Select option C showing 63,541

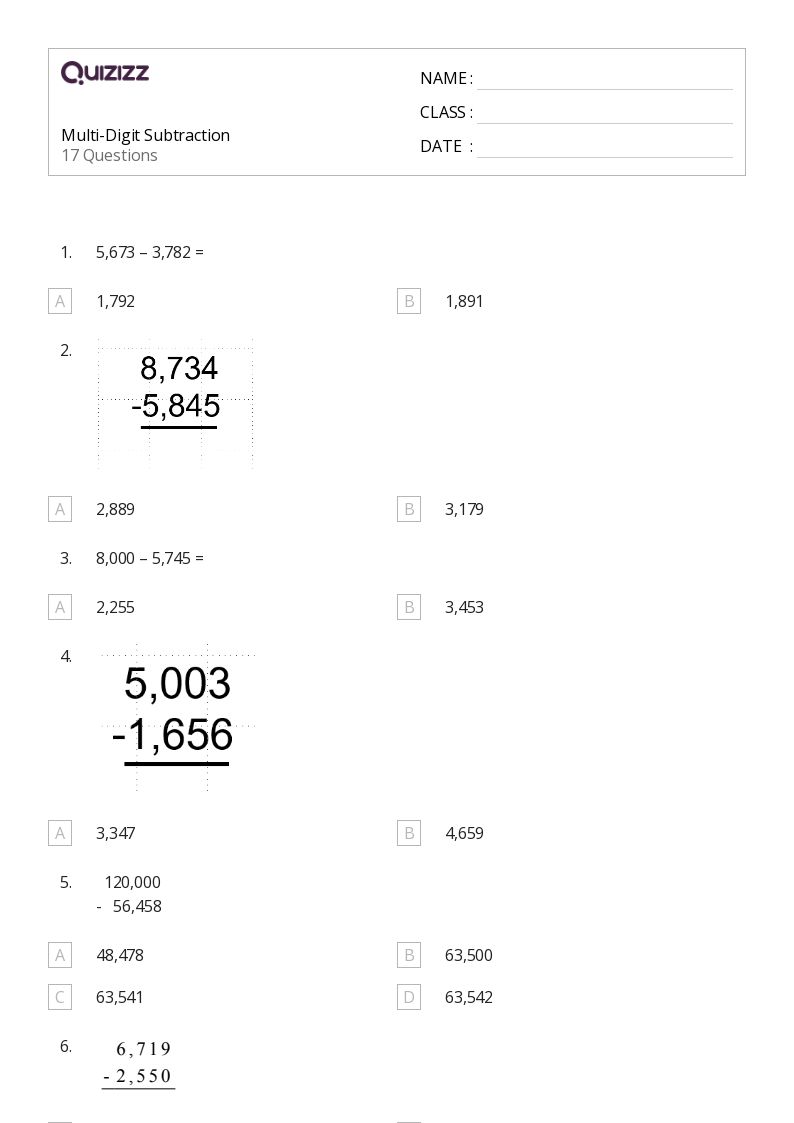point(60,997)
